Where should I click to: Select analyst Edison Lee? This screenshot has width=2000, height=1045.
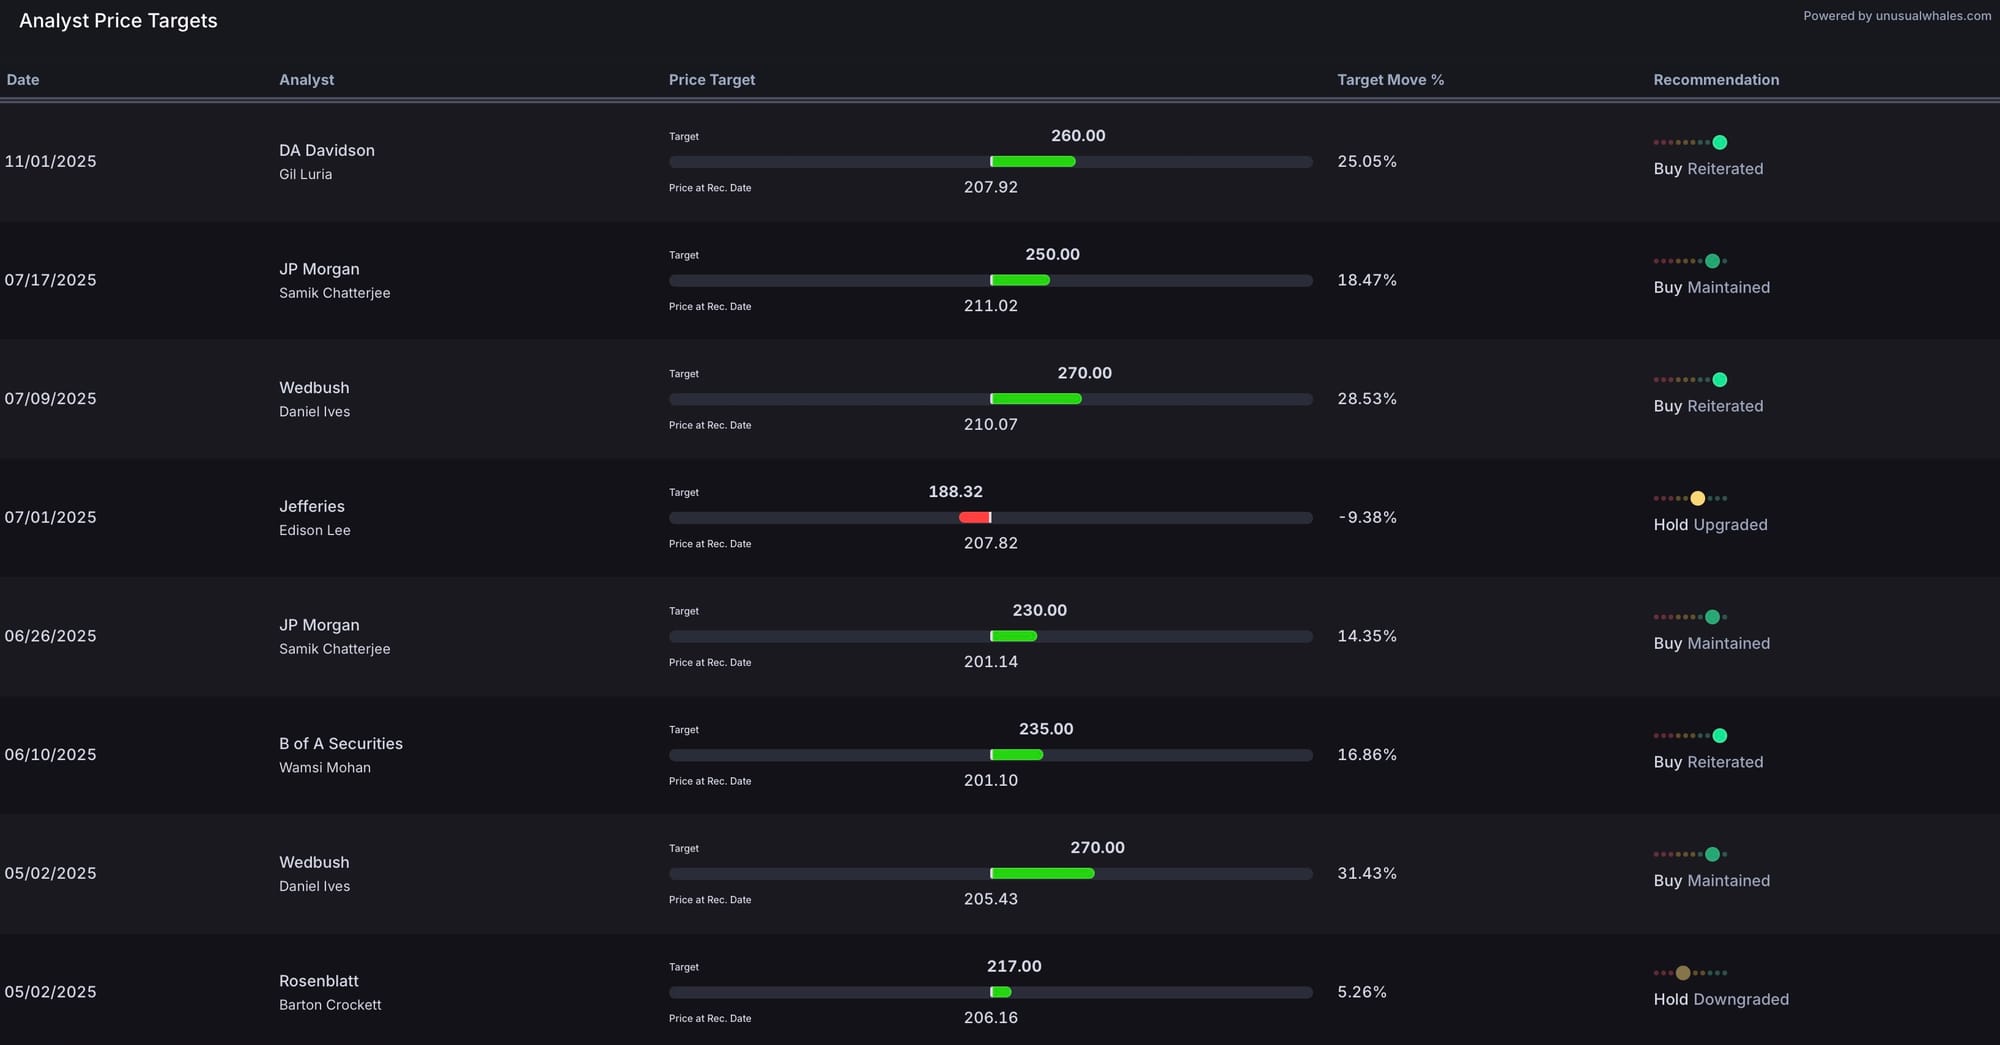coord(315,531)
